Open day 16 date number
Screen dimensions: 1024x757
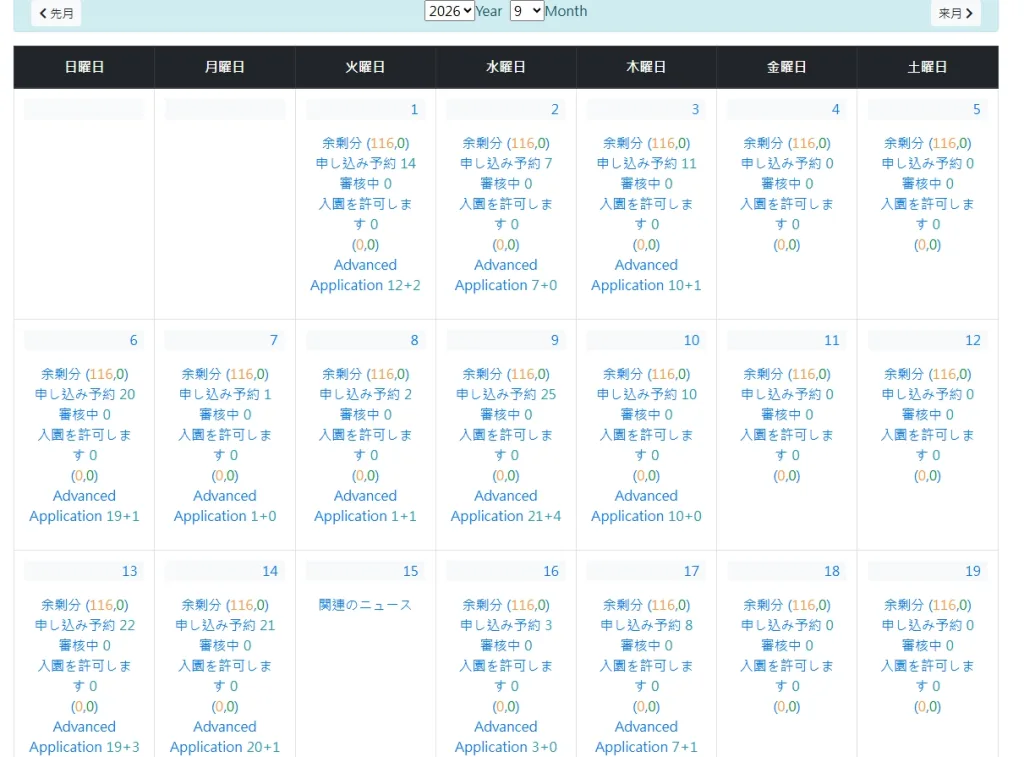(551, 571)
